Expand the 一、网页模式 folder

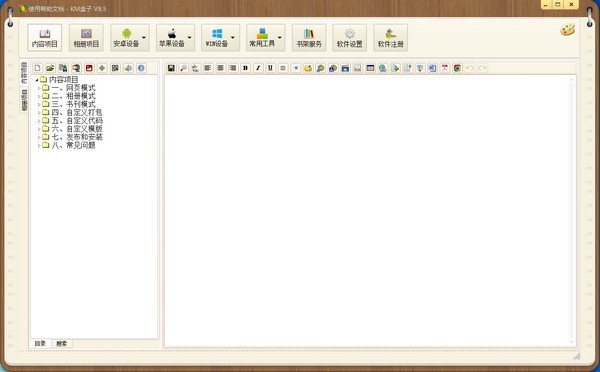pos(39,88)
